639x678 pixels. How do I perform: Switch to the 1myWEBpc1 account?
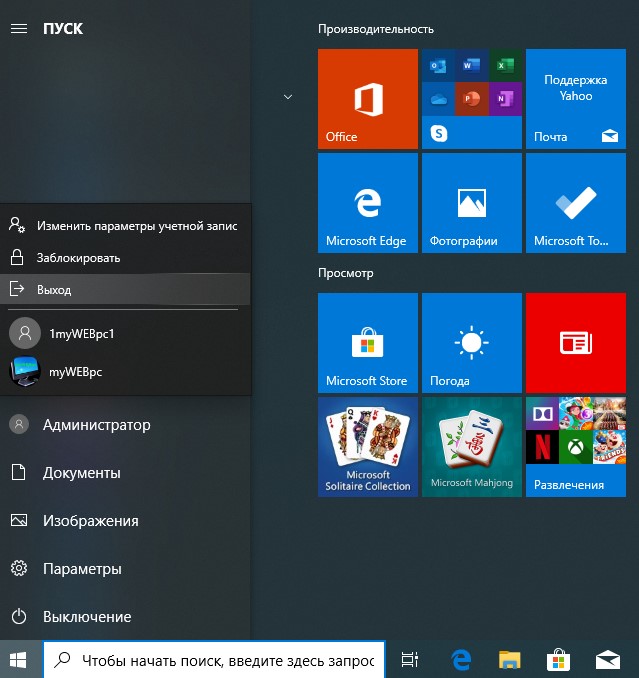[x=125, y=333]
